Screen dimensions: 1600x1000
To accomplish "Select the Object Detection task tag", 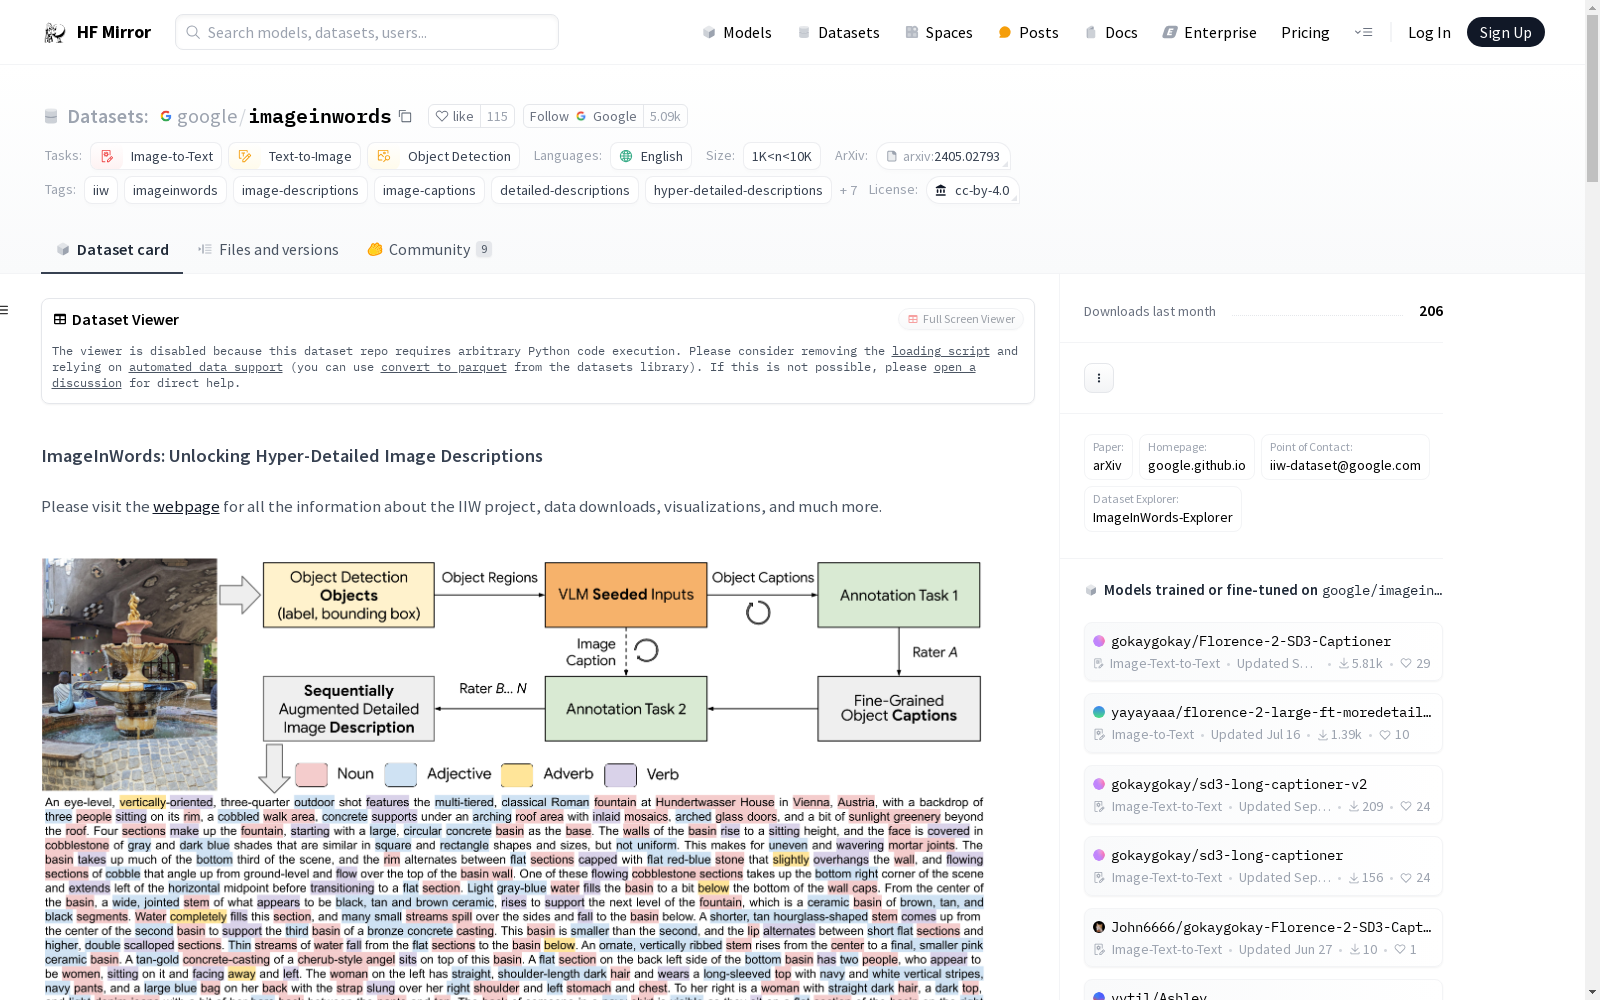I will click(x=444, y=156).
